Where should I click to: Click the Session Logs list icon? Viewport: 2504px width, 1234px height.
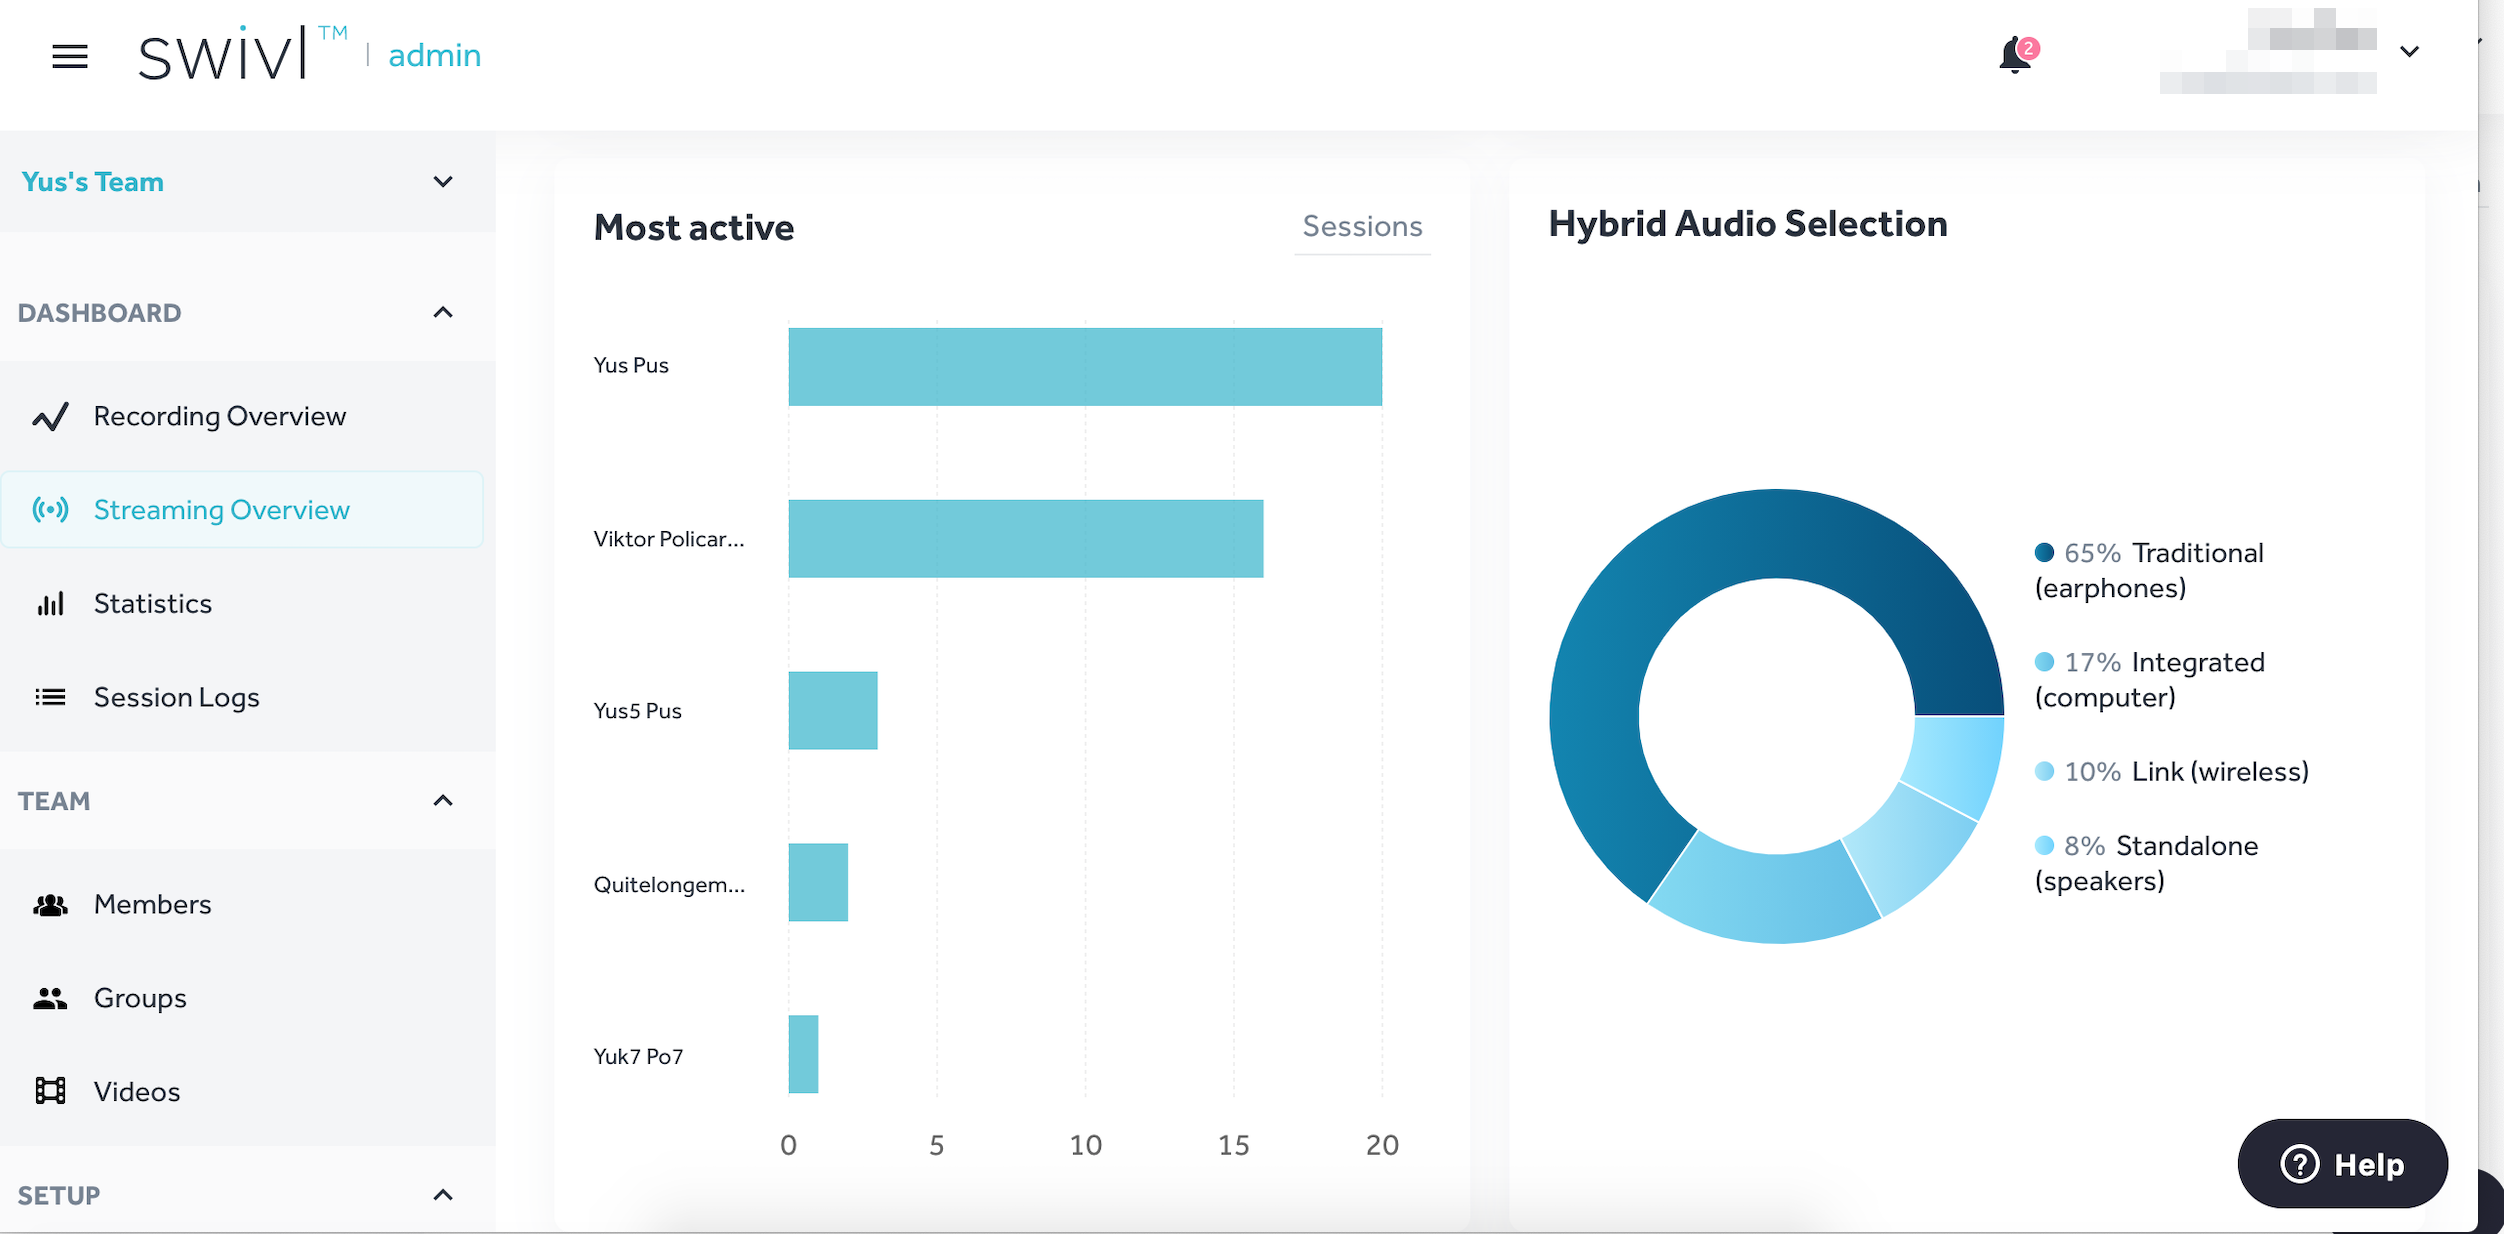tap(50, 697)
